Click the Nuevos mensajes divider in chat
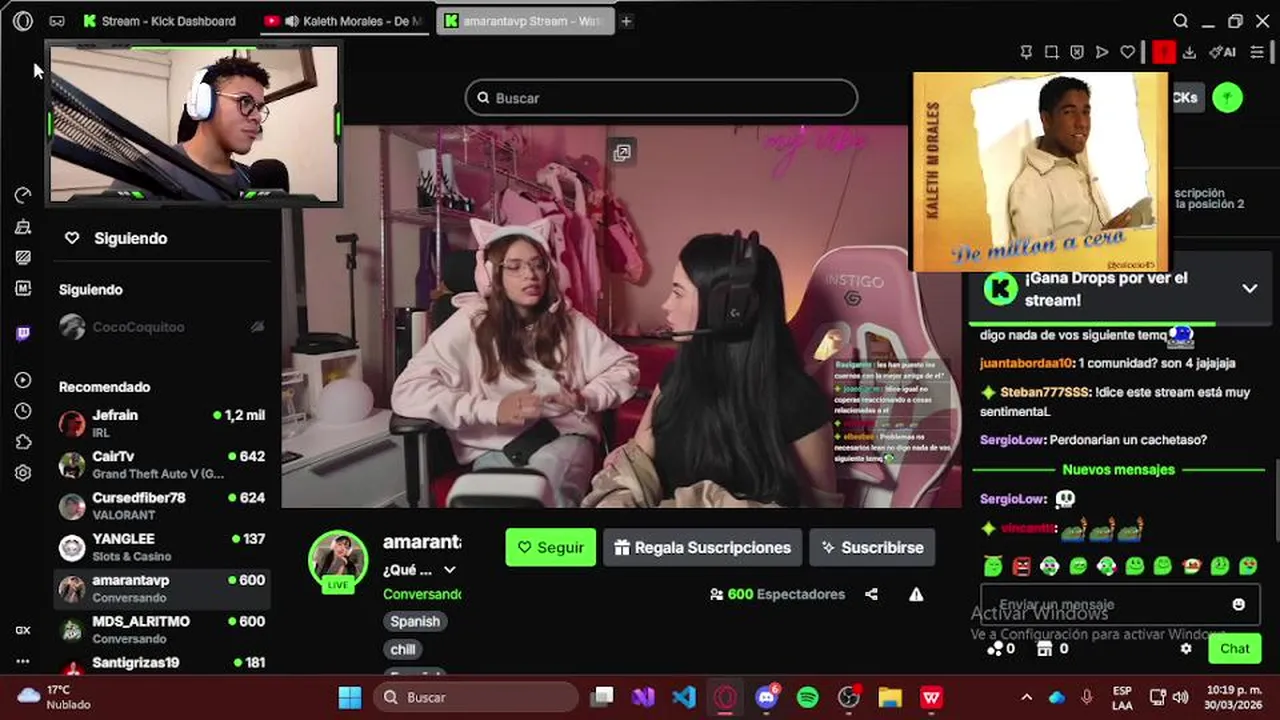Screen dimensions: 1280x720 click(x=1118, y=469)
